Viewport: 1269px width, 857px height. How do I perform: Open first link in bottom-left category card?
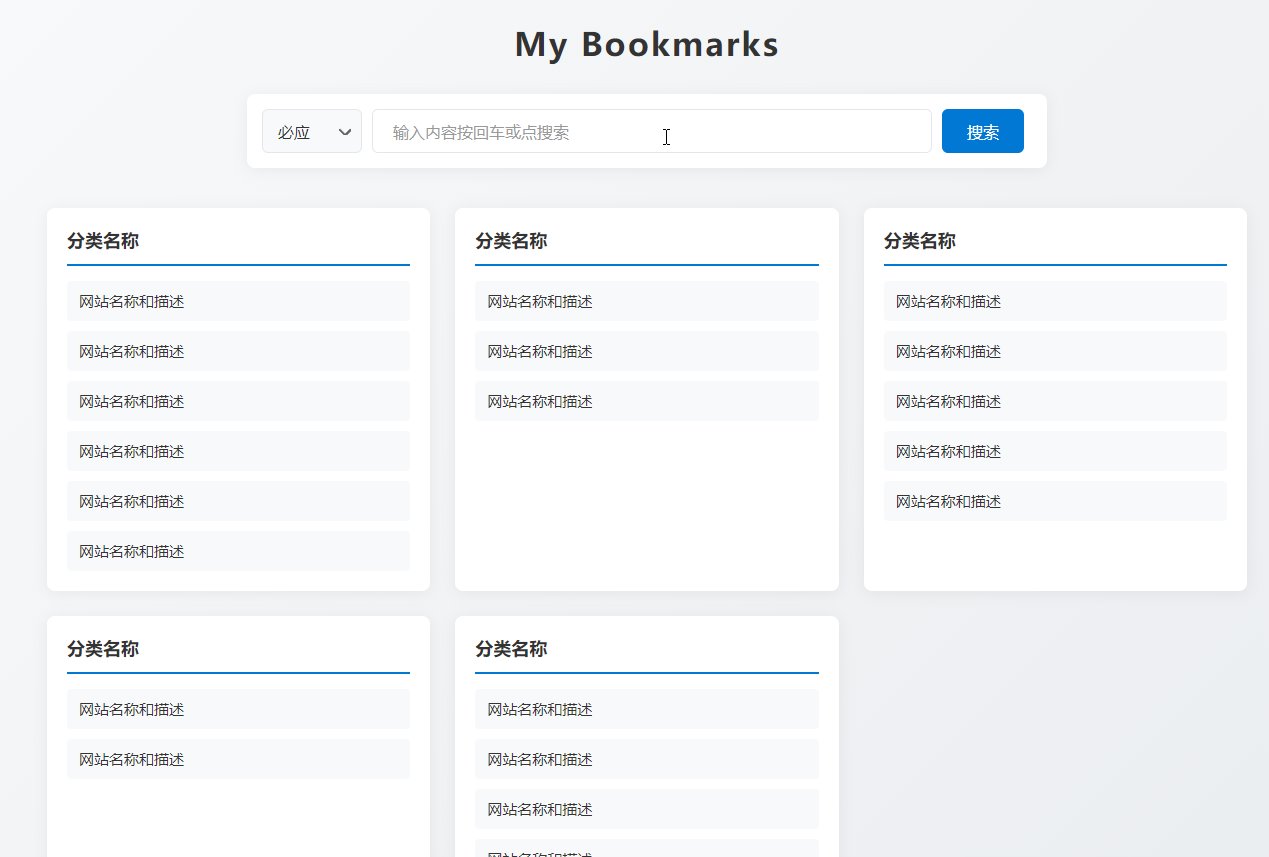(238, 709)
